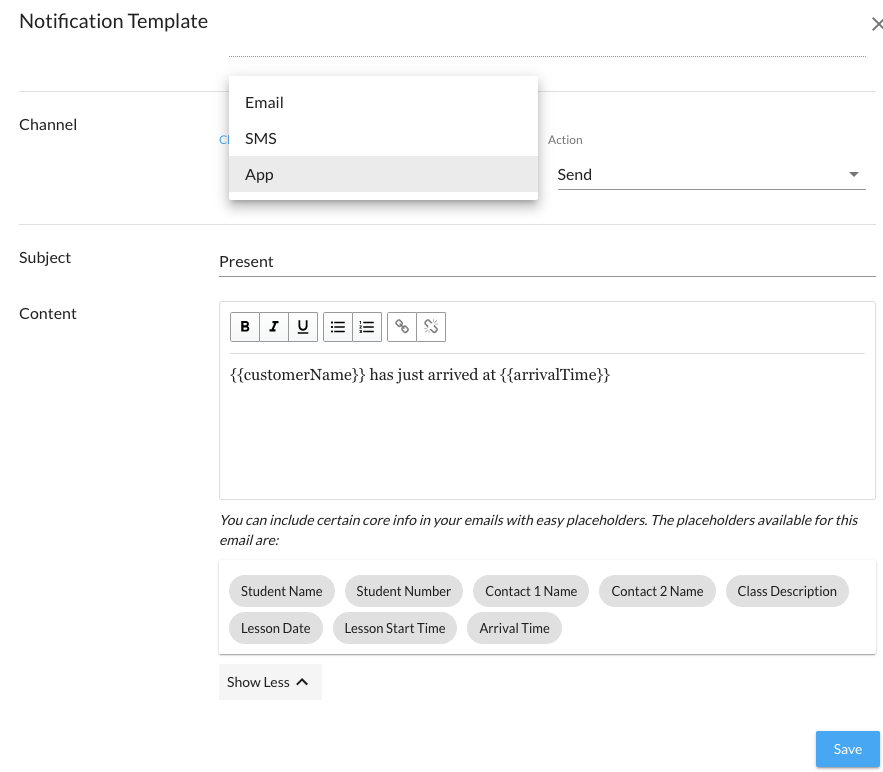This screenshot has height=772, width=883.
Task: Add a hyperlink to content
Action: point(402,327)
